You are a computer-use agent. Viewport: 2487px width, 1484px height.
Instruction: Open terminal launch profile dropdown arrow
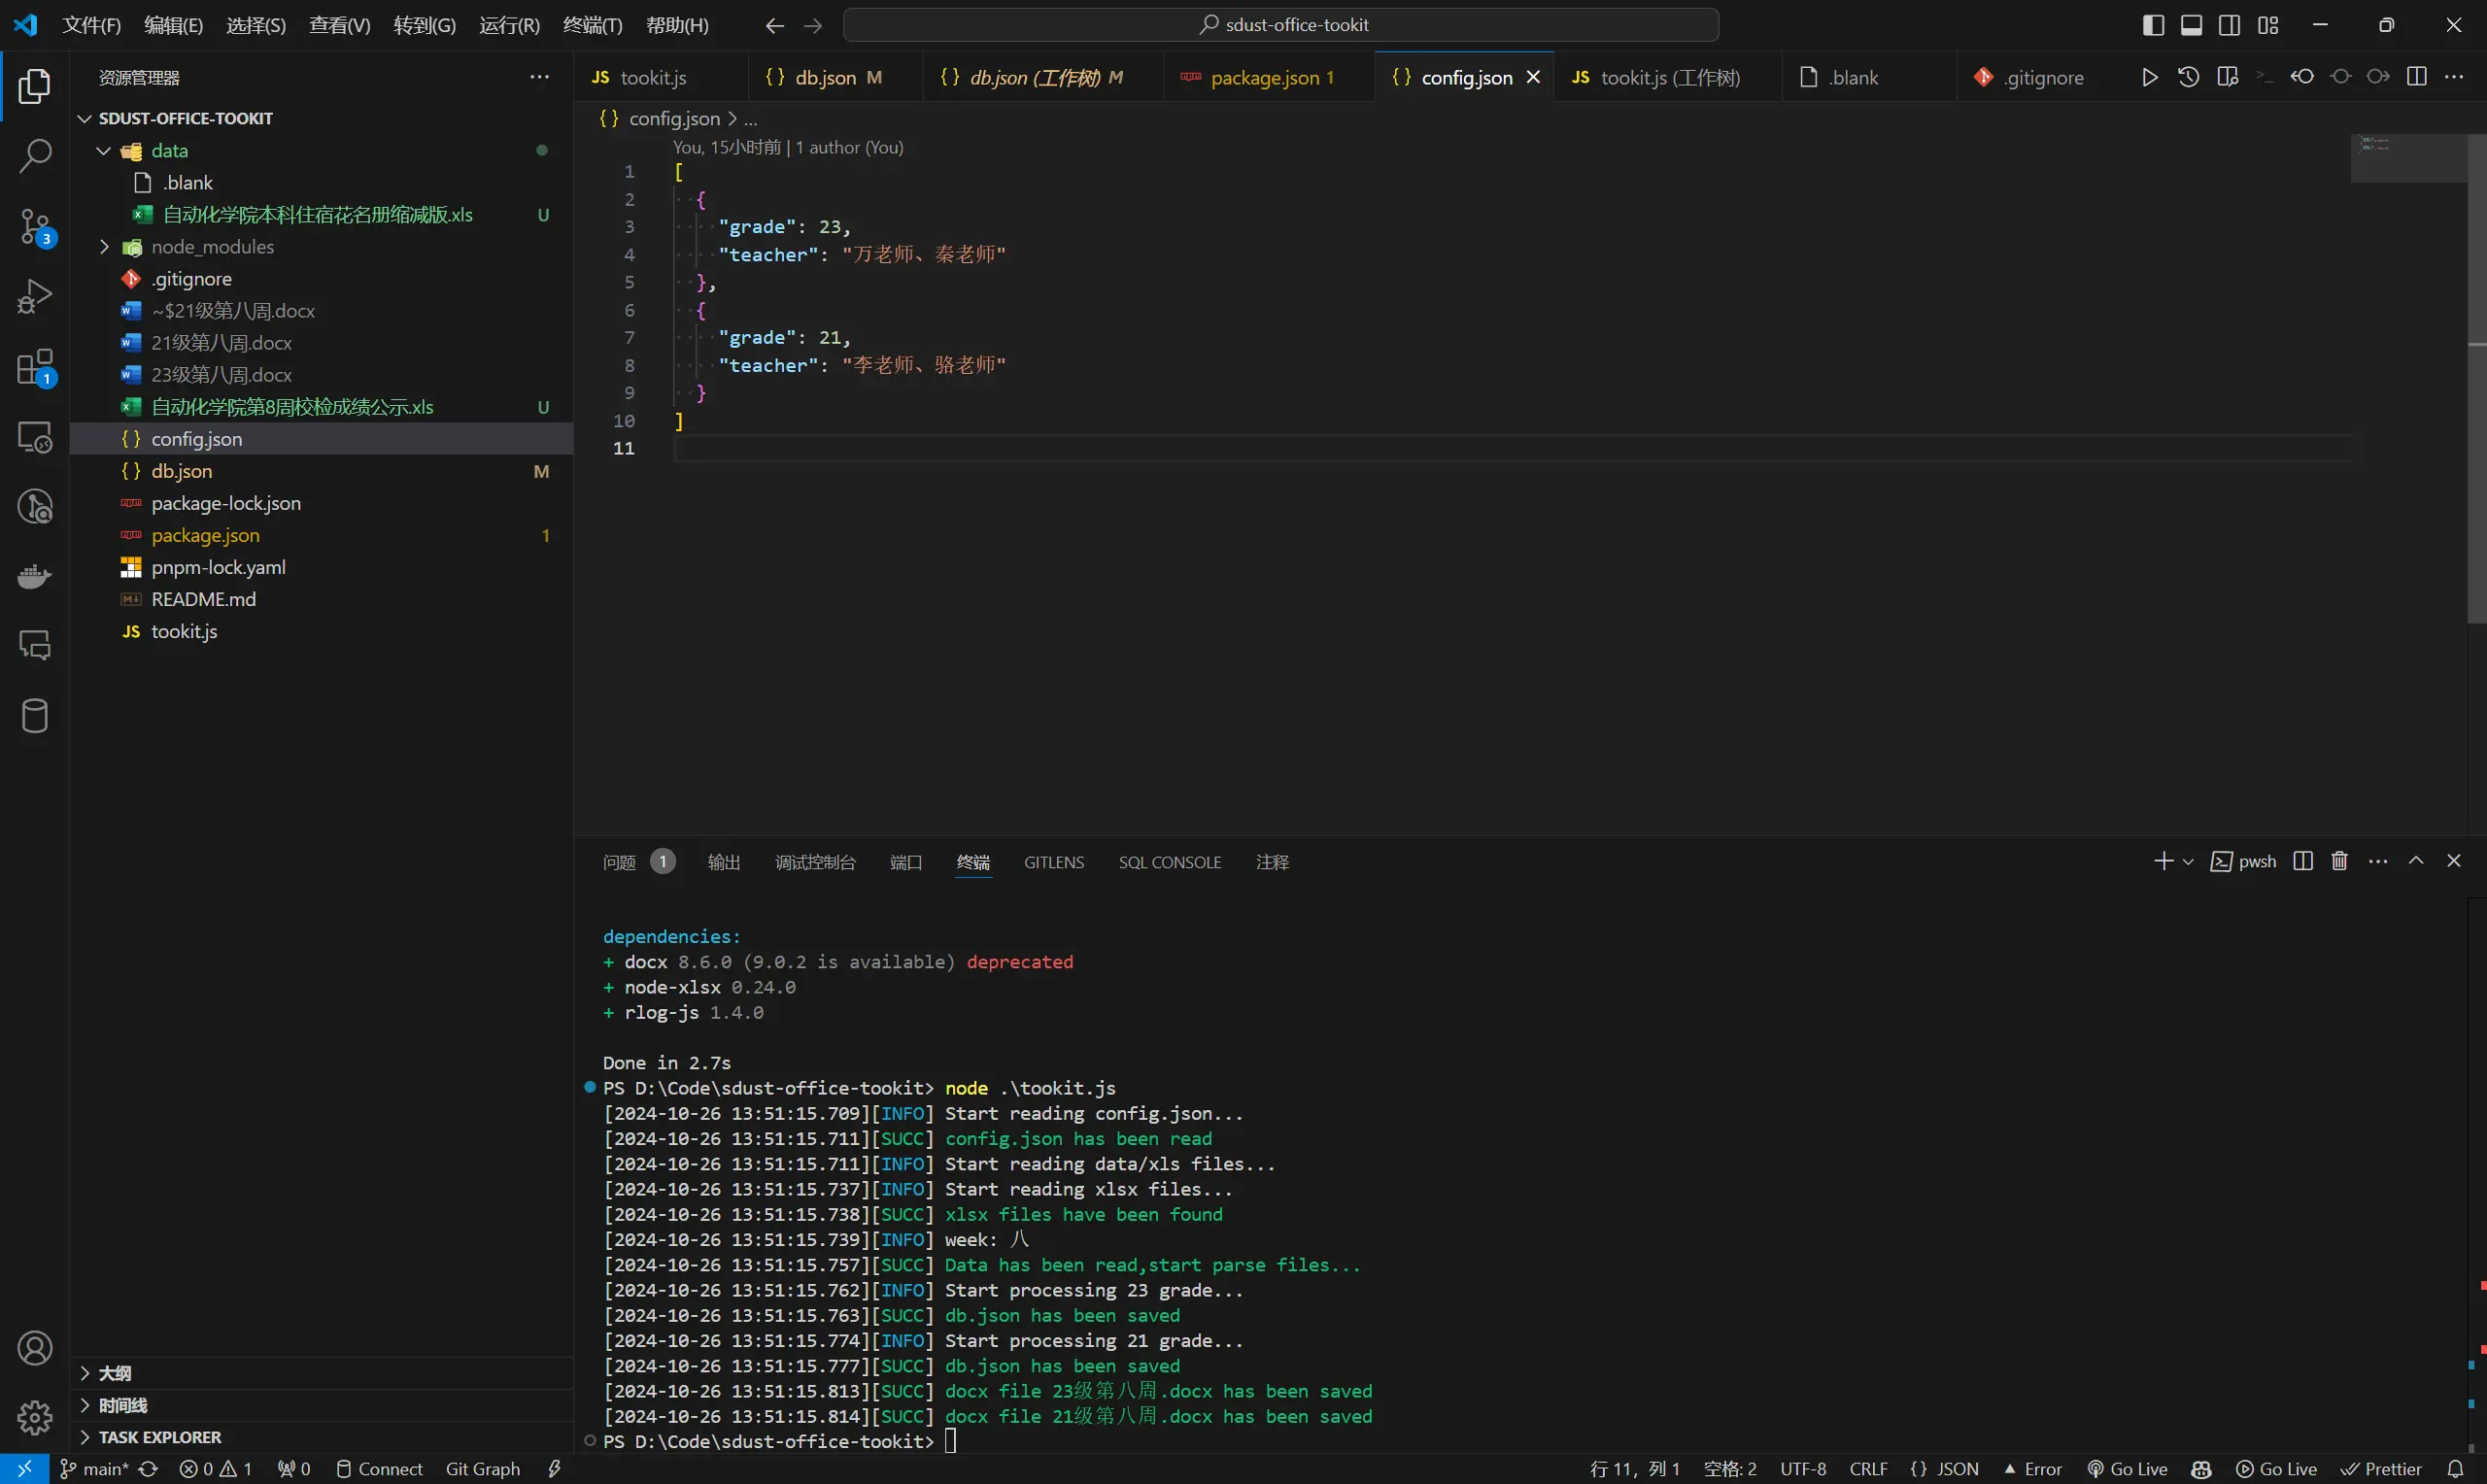pos(2188,861)
